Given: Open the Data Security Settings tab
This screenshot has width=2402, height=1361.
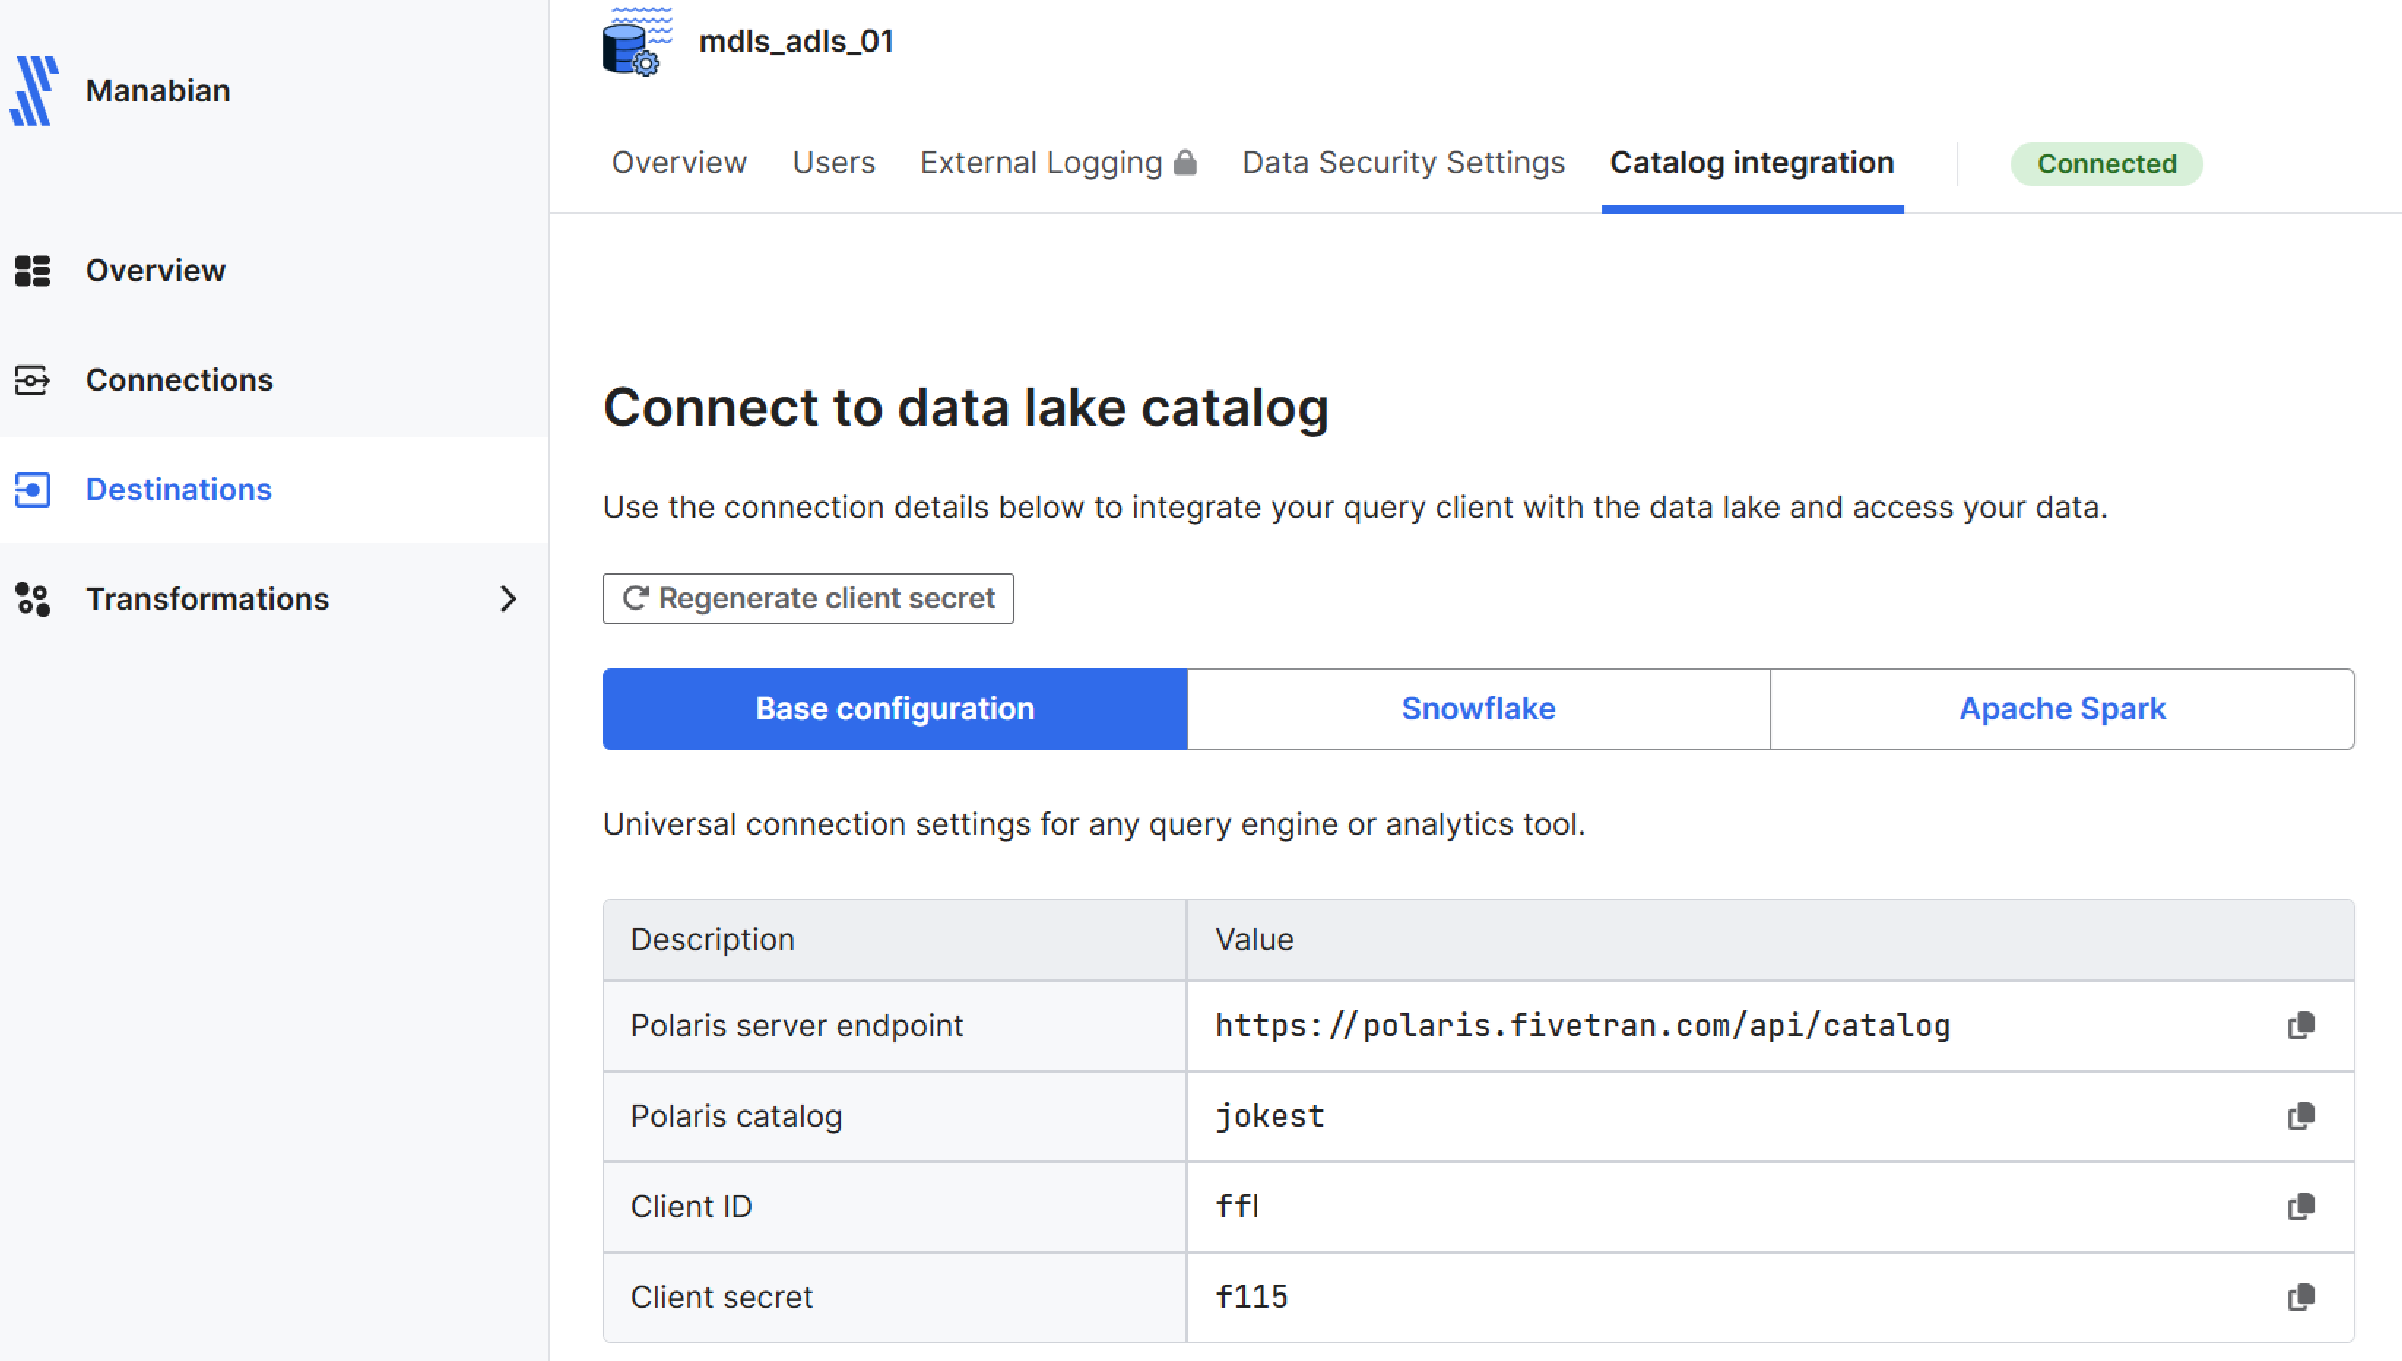Looking at the screenshot, I should point(1403,163).
